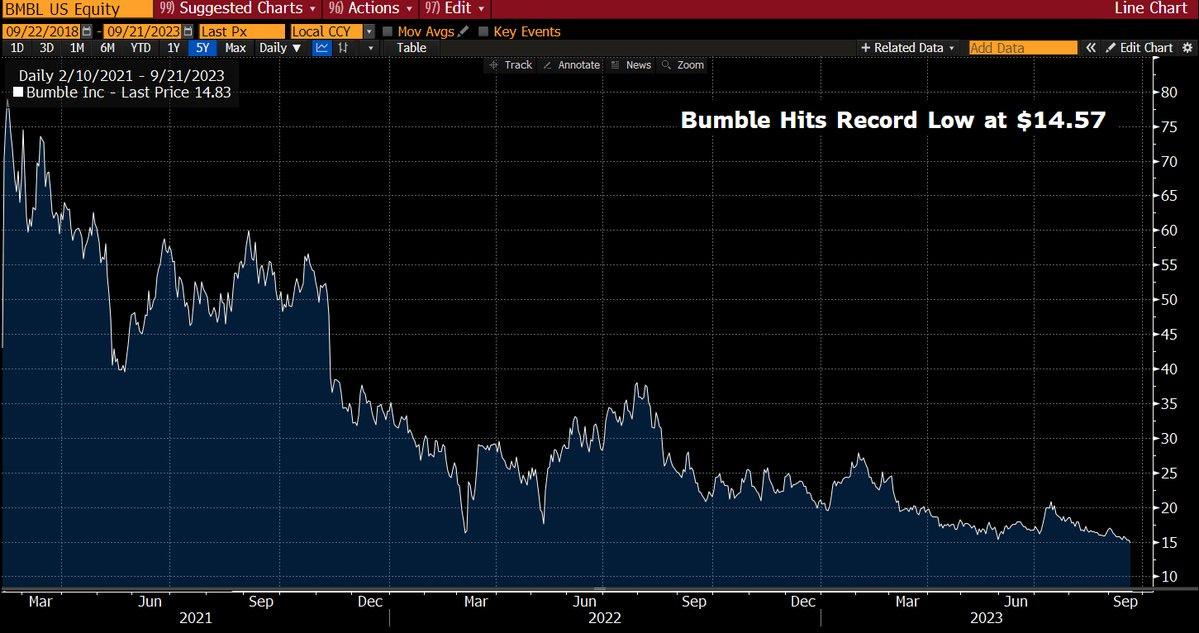Image resolution: width=1199 pixels, height=633 pixels.
Task: Click the Bumble Inc Last Price legend entry
Action: click(x=128, y=93)
